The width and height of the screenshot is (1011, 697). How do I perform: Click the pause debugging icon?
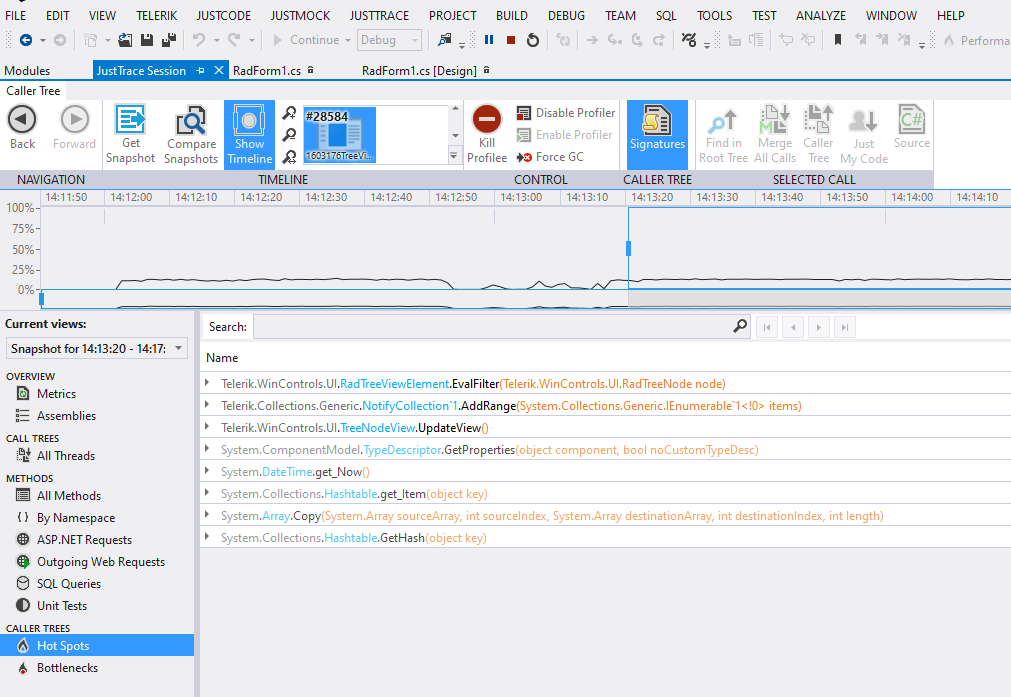click(x=489, y=40)
